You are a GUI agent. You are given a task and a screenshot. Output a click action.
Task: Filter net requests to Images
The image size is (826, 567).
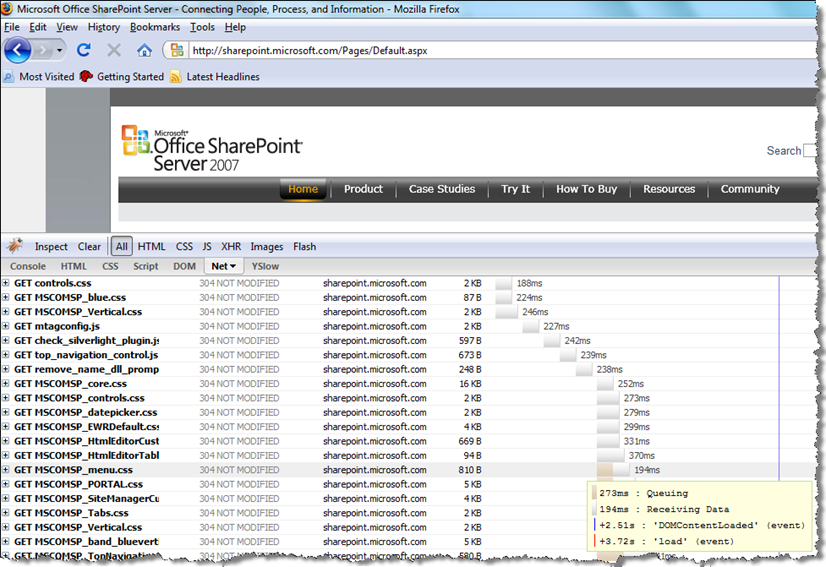pos(267,247)
